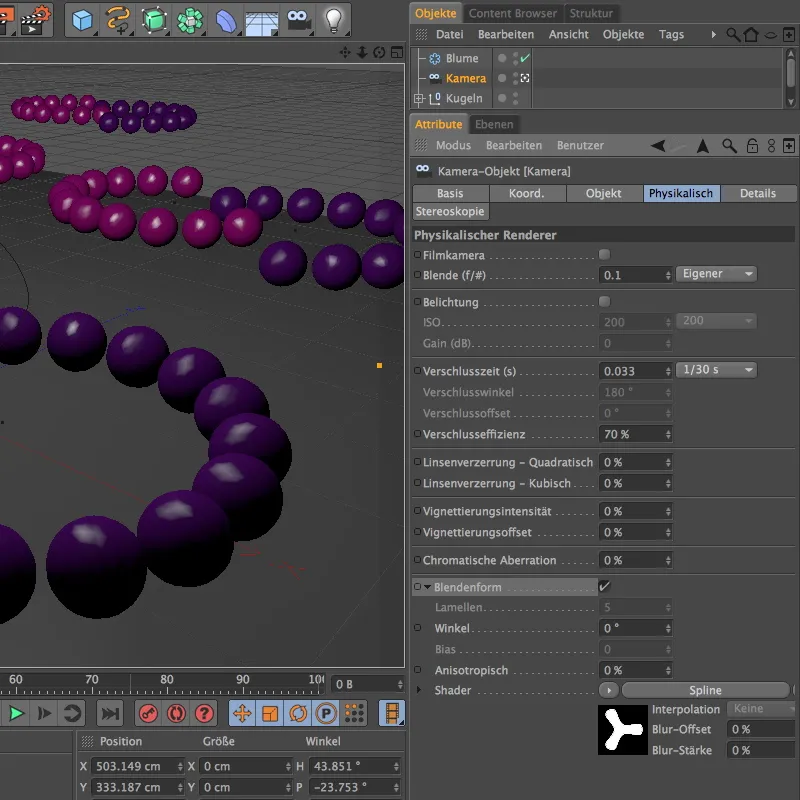This screenshot has width=800, height=800.
Task: Toggle position key recording
Action: click(242, 713)
